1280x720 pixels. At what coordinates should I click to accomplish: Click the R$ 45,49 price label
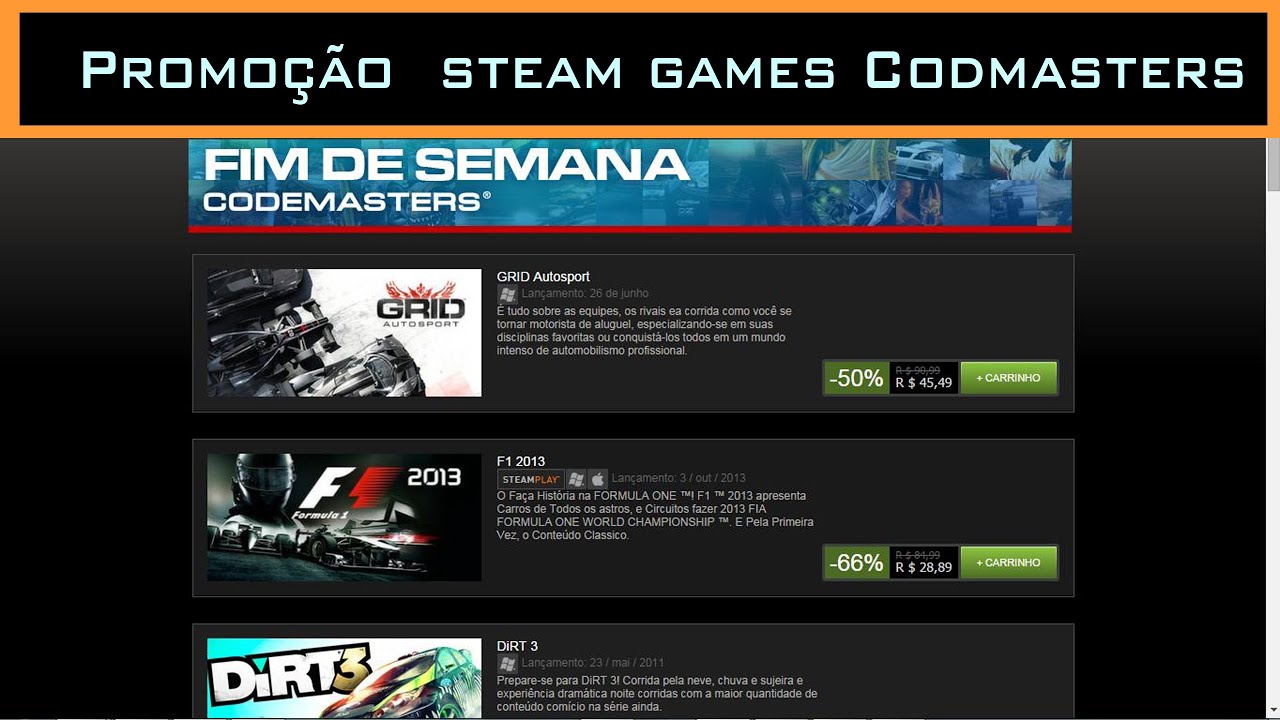click(923, 383)
